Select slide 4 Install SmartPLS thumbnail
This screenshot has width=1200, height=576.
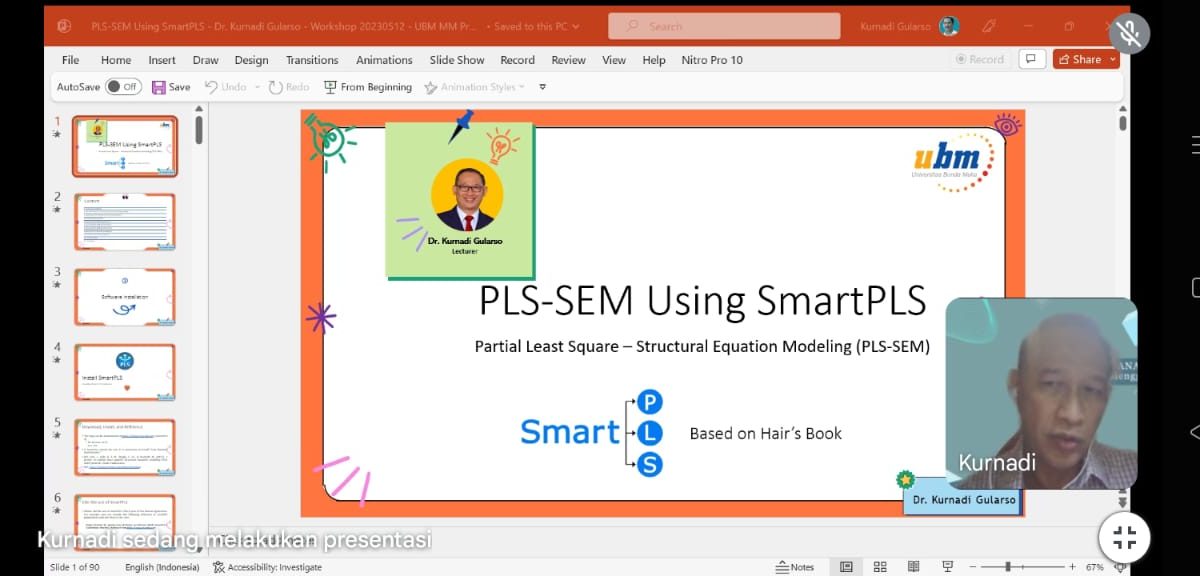(x=125, y=372)
